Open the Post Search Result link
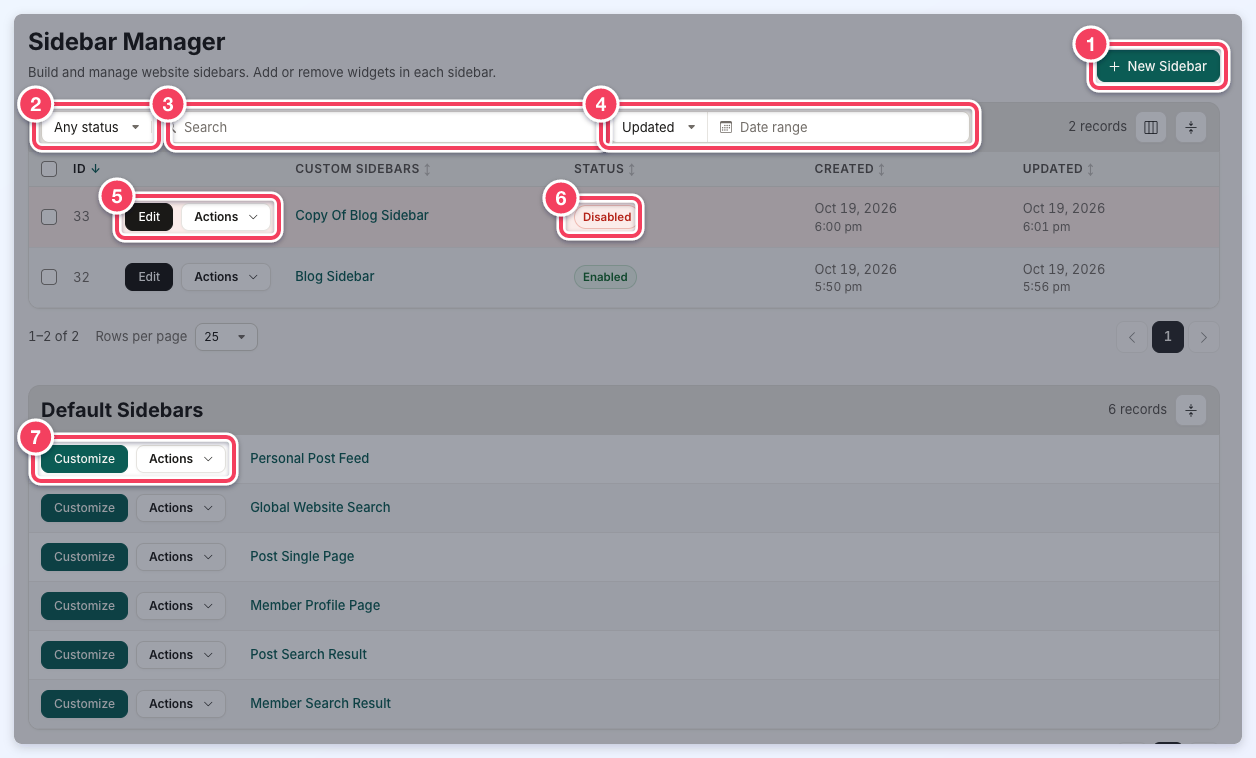This screenshot has width=1256, height=758. click(309, 654)
